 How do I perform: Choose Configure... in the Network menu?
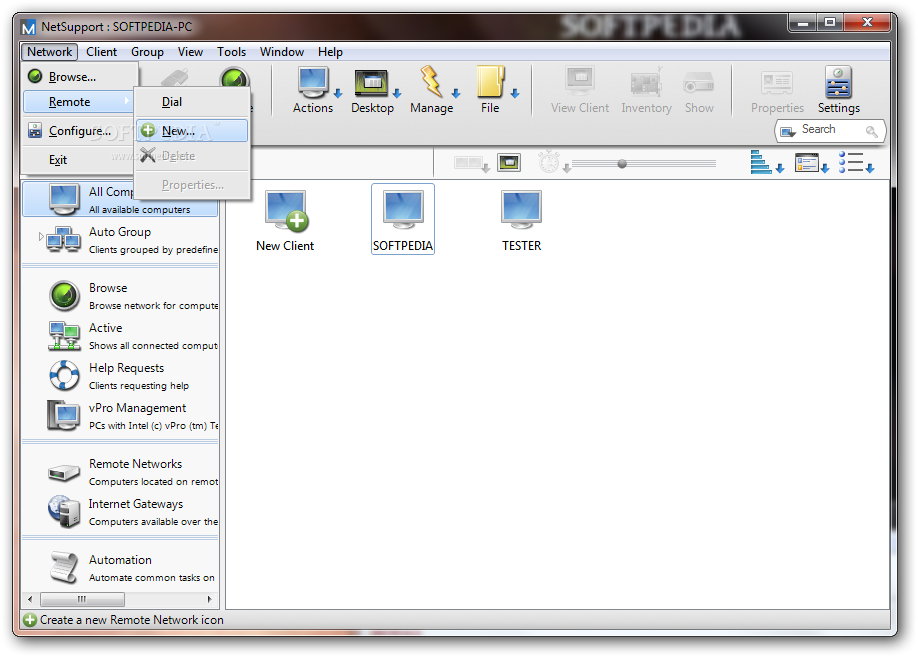[x=80, y=131]
